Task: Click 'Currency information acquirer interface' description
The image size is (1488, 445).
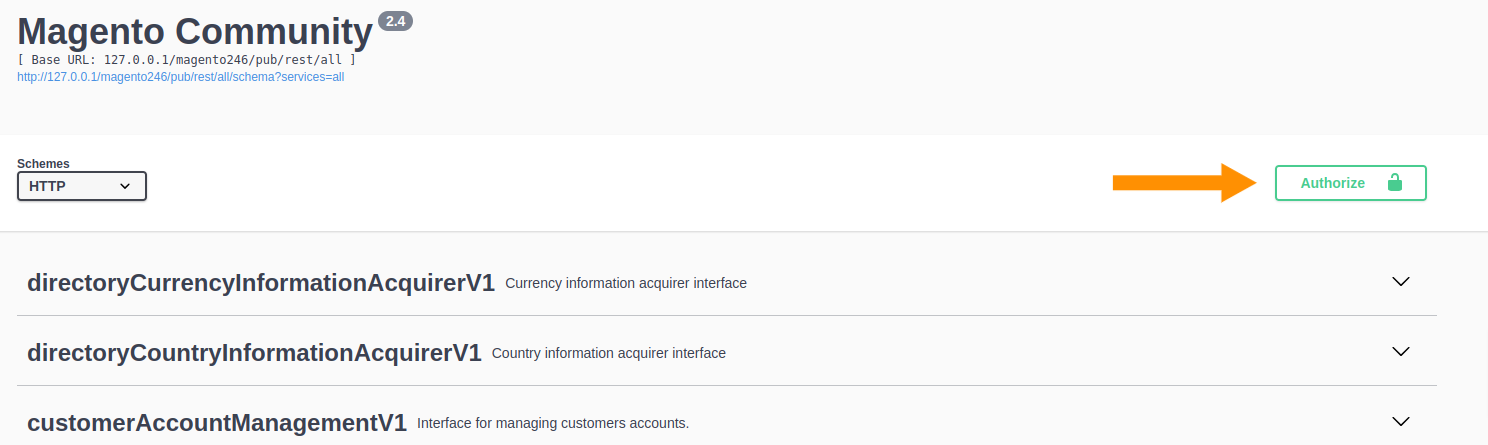Action: point(626,283)
